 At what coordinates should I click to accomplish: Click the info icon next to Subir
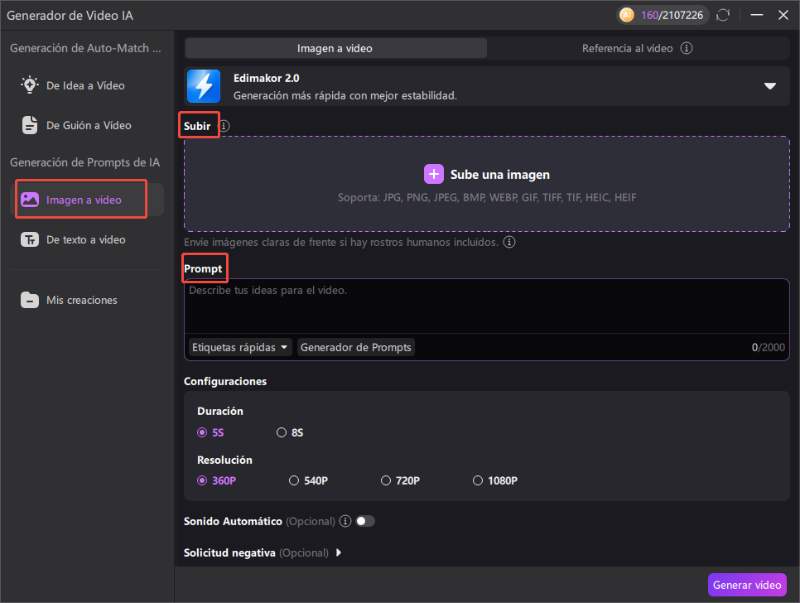(224, 126)
